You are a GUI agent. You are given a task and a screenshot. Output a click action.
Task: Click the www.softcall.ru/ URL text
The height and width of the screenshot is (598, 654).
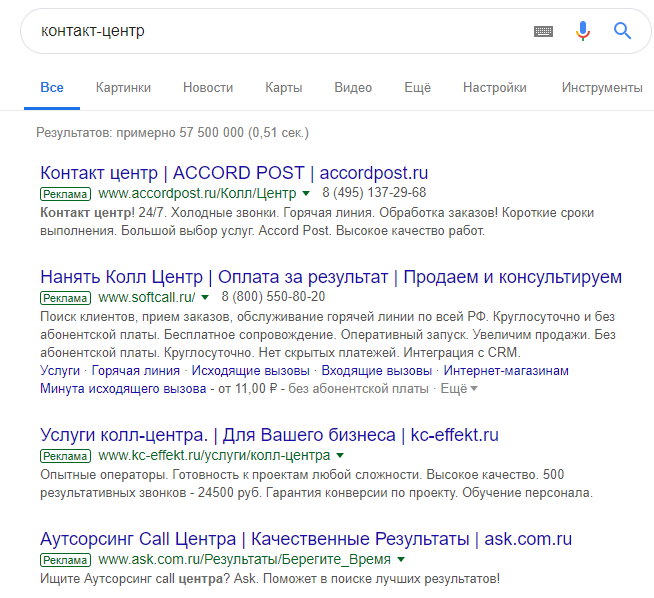pyautogui.click(x=146, y=297)
